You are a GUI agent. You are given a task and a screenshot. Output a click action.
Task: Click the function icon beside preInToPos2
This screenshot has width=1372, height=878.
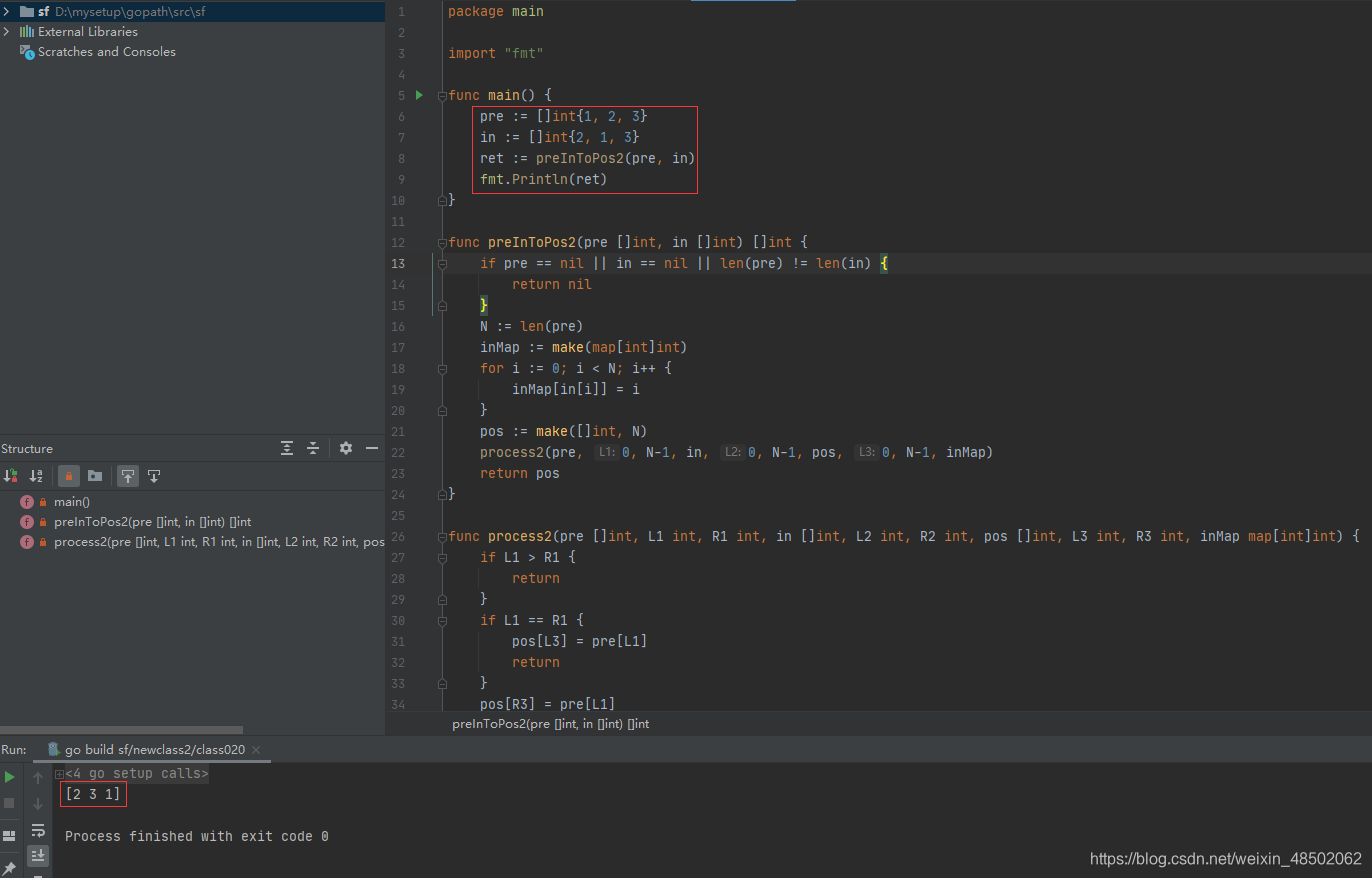[x=27, y=522]
